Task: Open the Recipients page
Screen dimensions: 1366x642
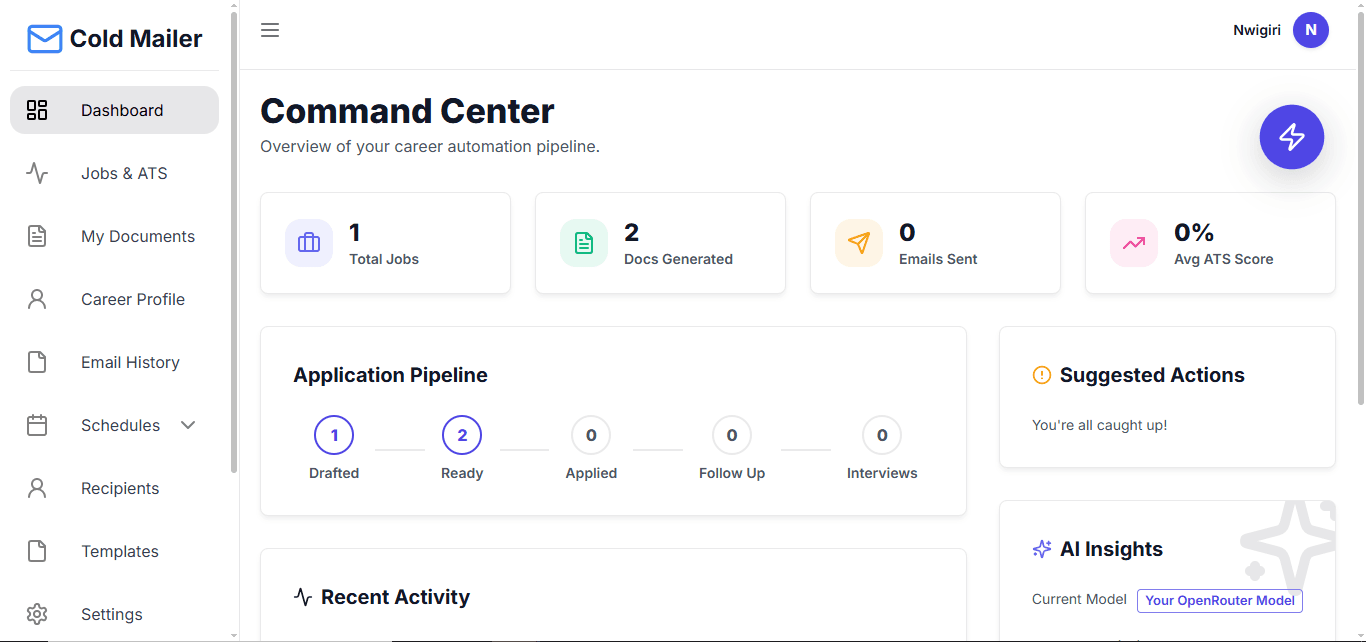Action: click(x=114, y=488)
